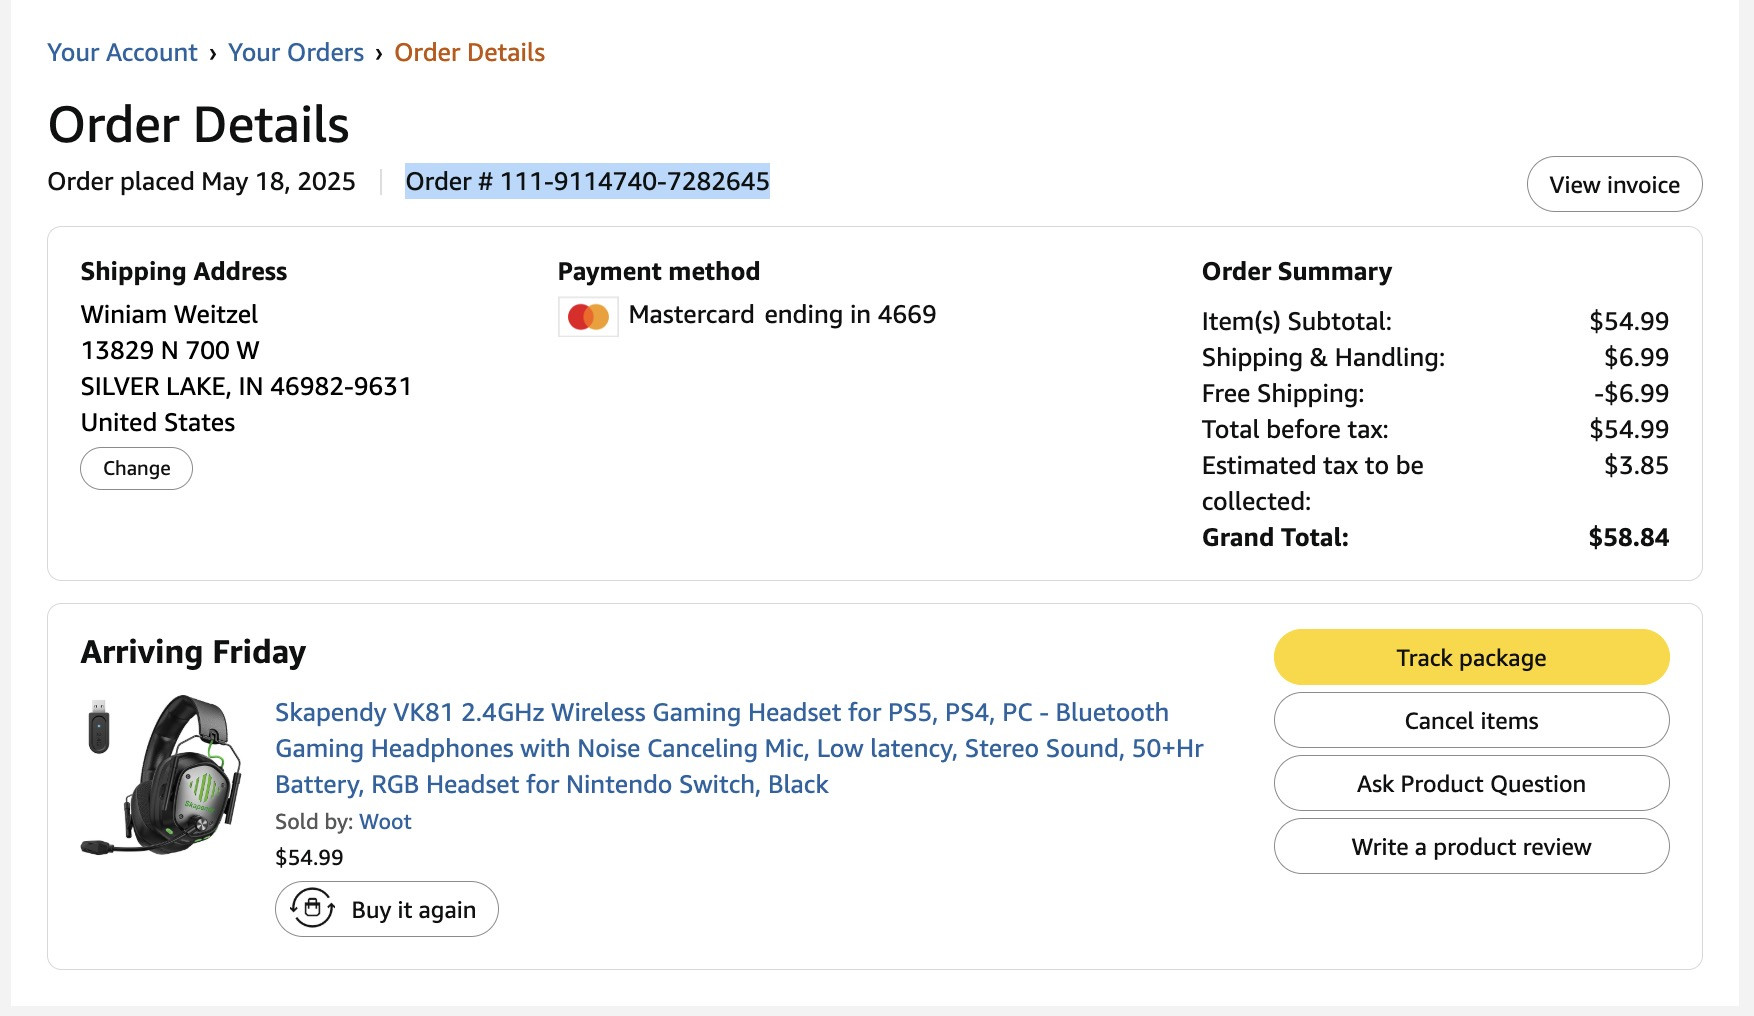Click Ask Product Question button

coord(1471,783)
